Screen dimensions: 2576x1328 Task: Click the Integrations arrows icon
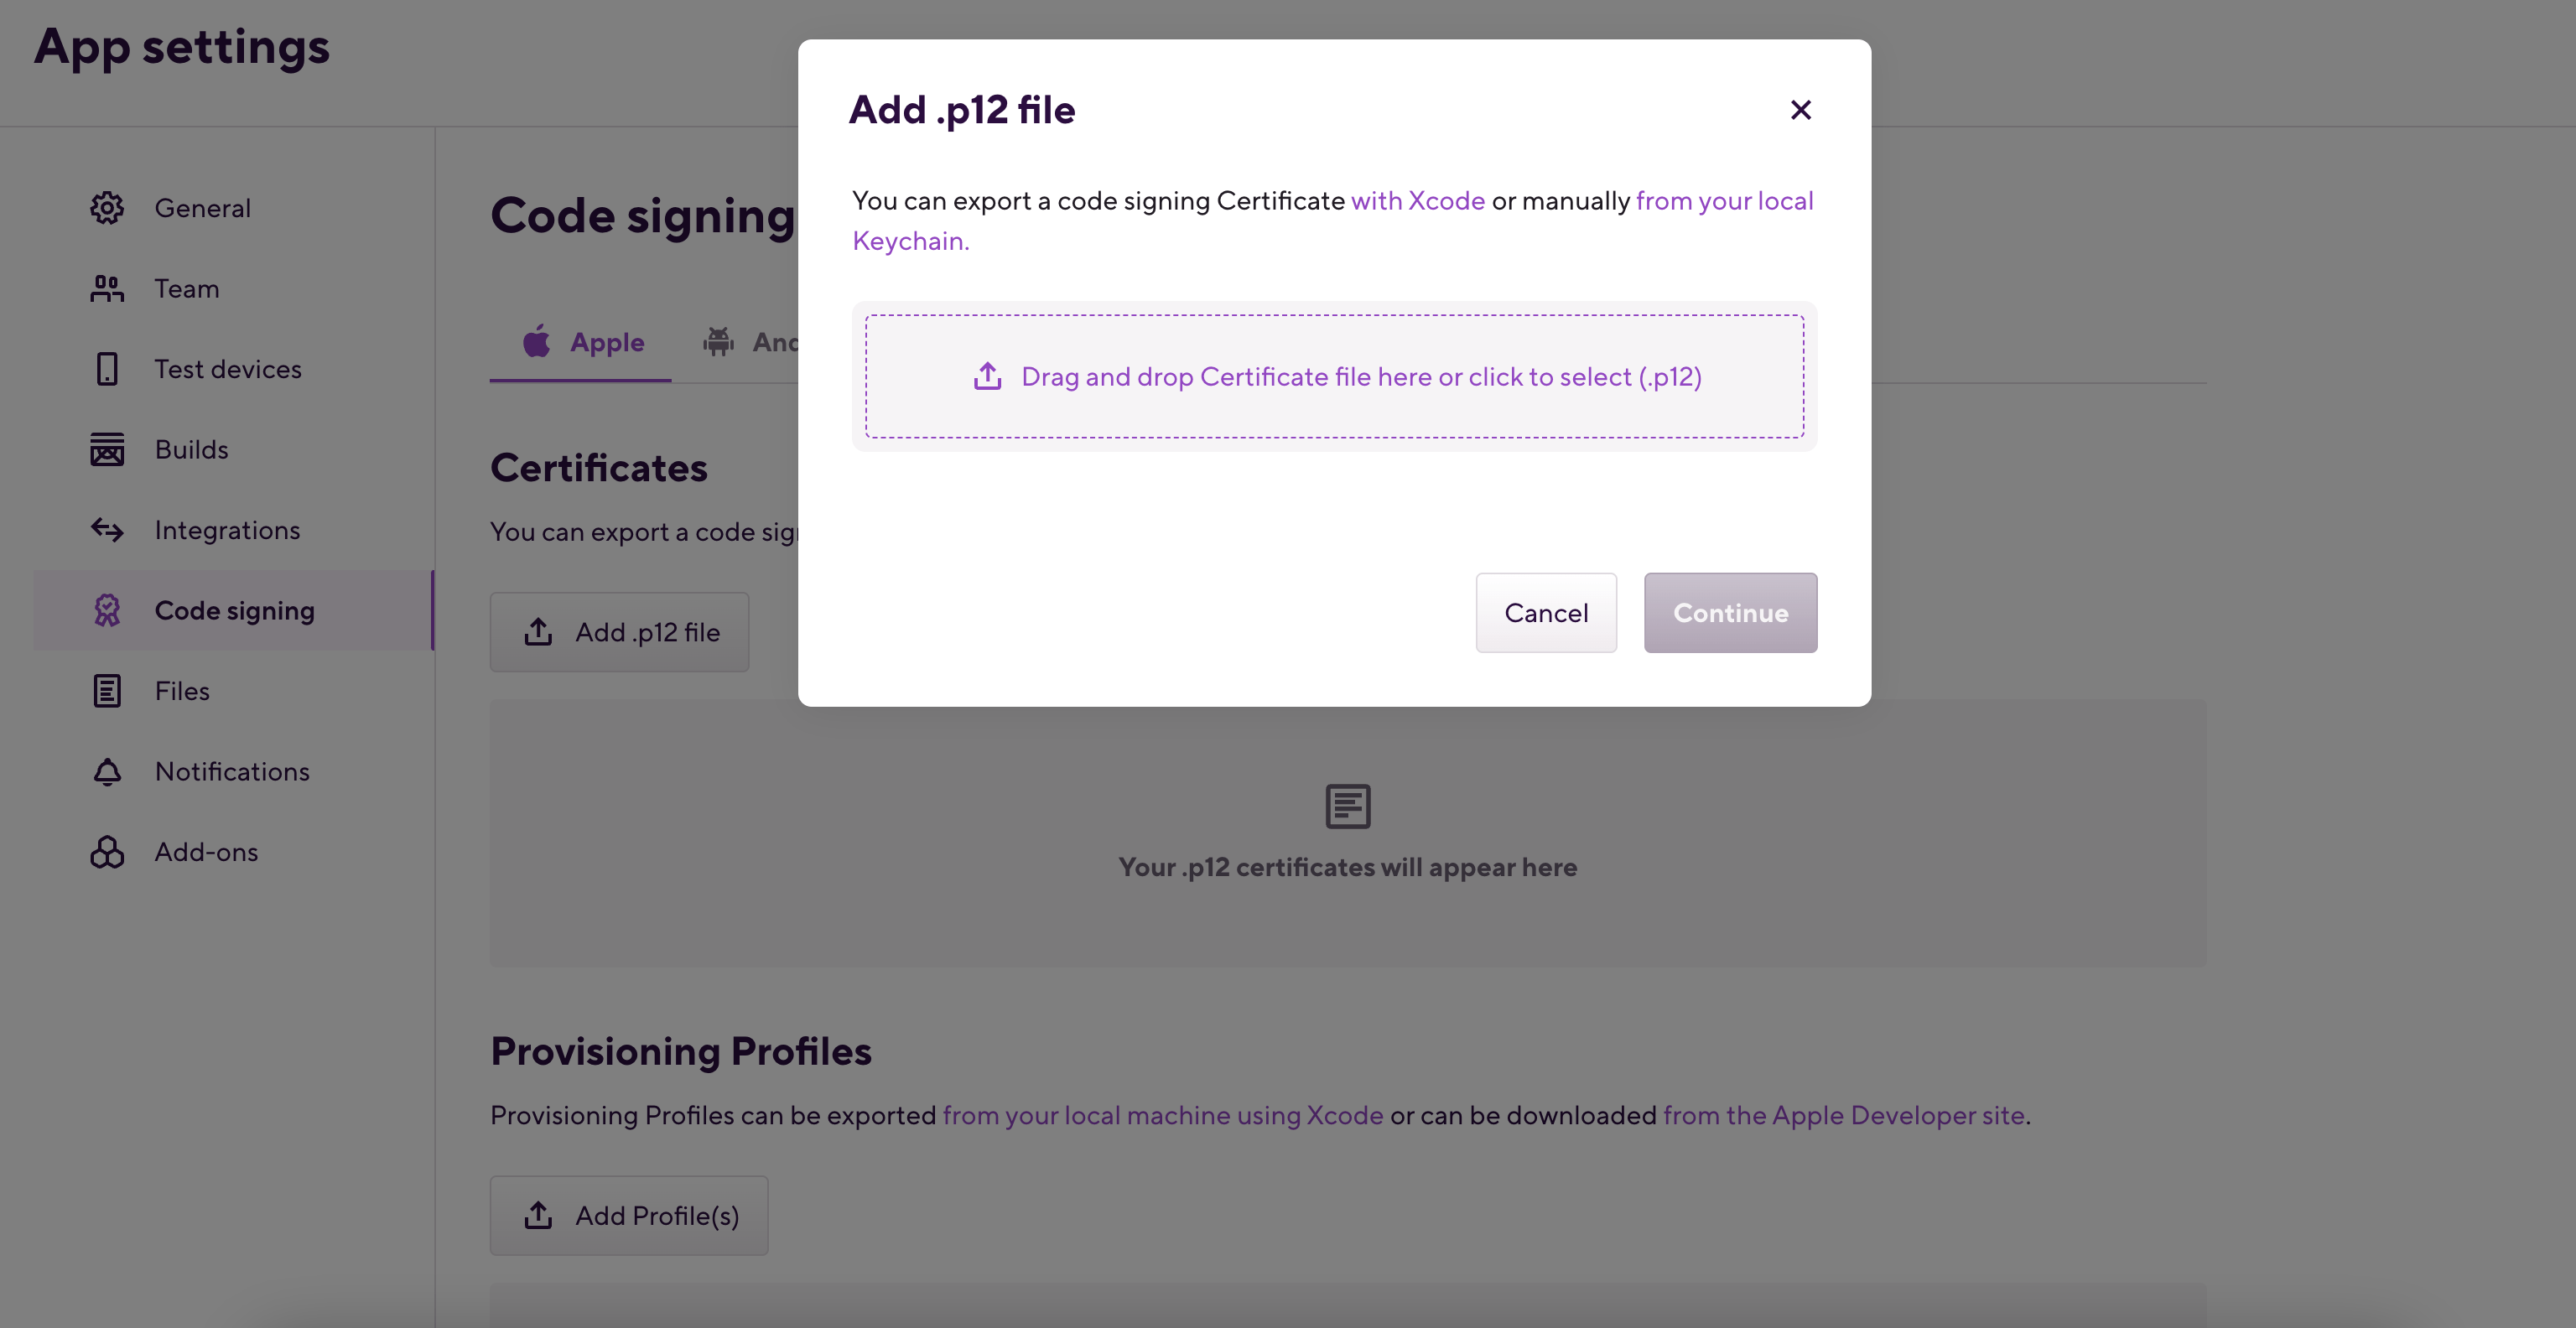point(107,530)
